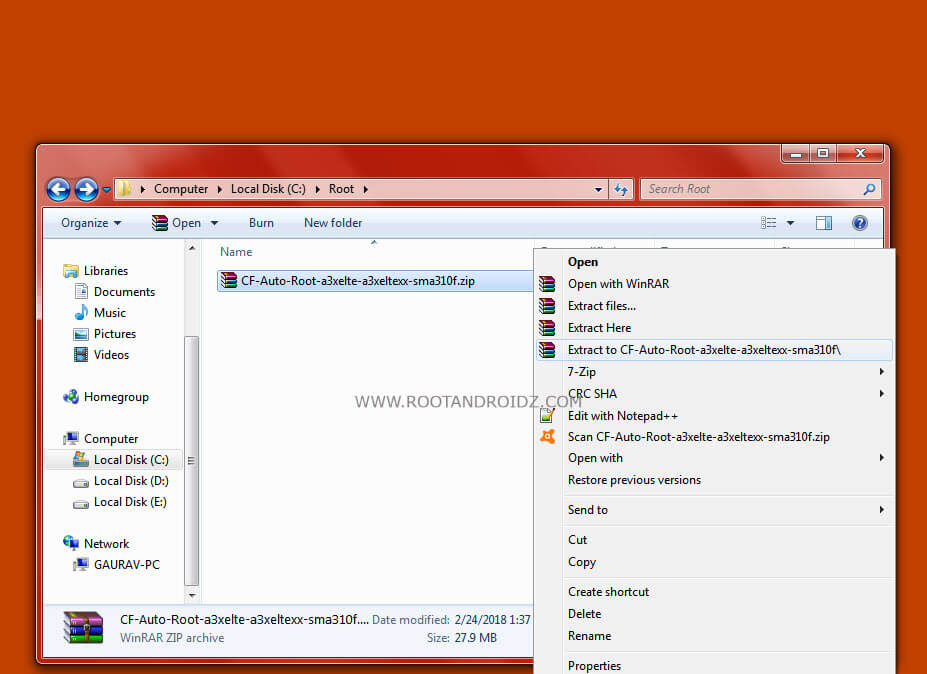Screen dimensions: 927x674
Task: Select Local Disk (D:) in navigation pane
Action: click(x=120, y=481)
